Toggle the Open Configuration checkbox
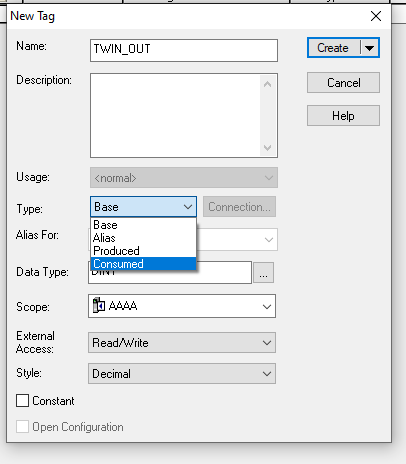 [22, 427]
